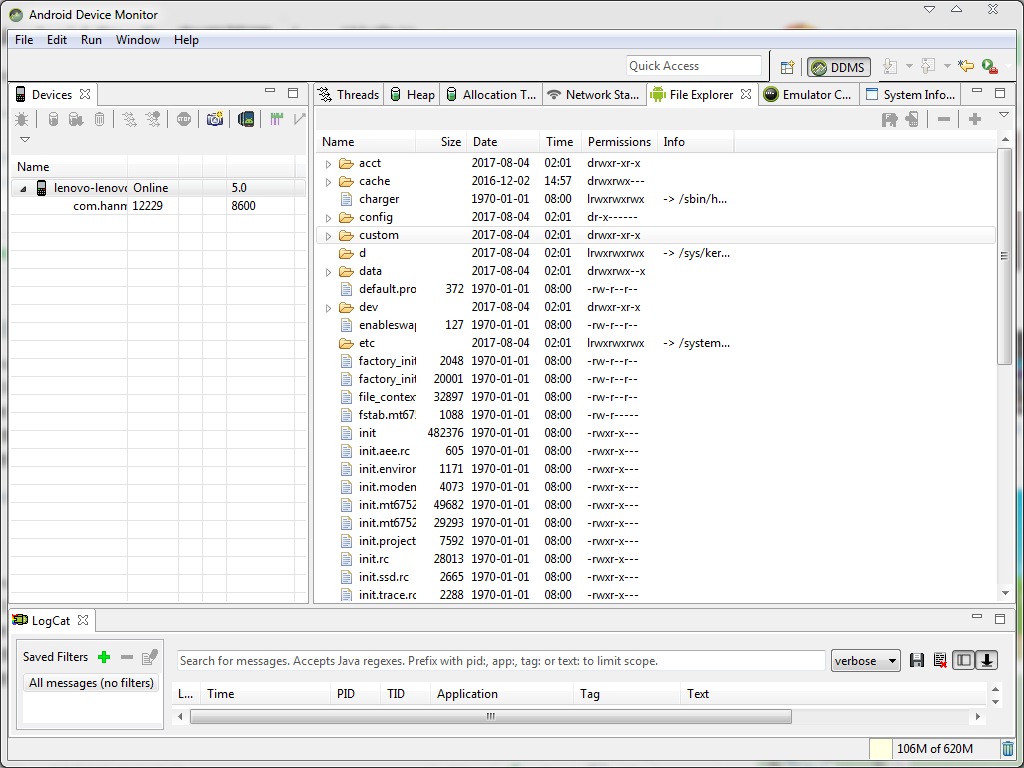This screenshot has height=768, width=1024.
Task: Toggle display of saved filters view
Action: coord(964,661)
